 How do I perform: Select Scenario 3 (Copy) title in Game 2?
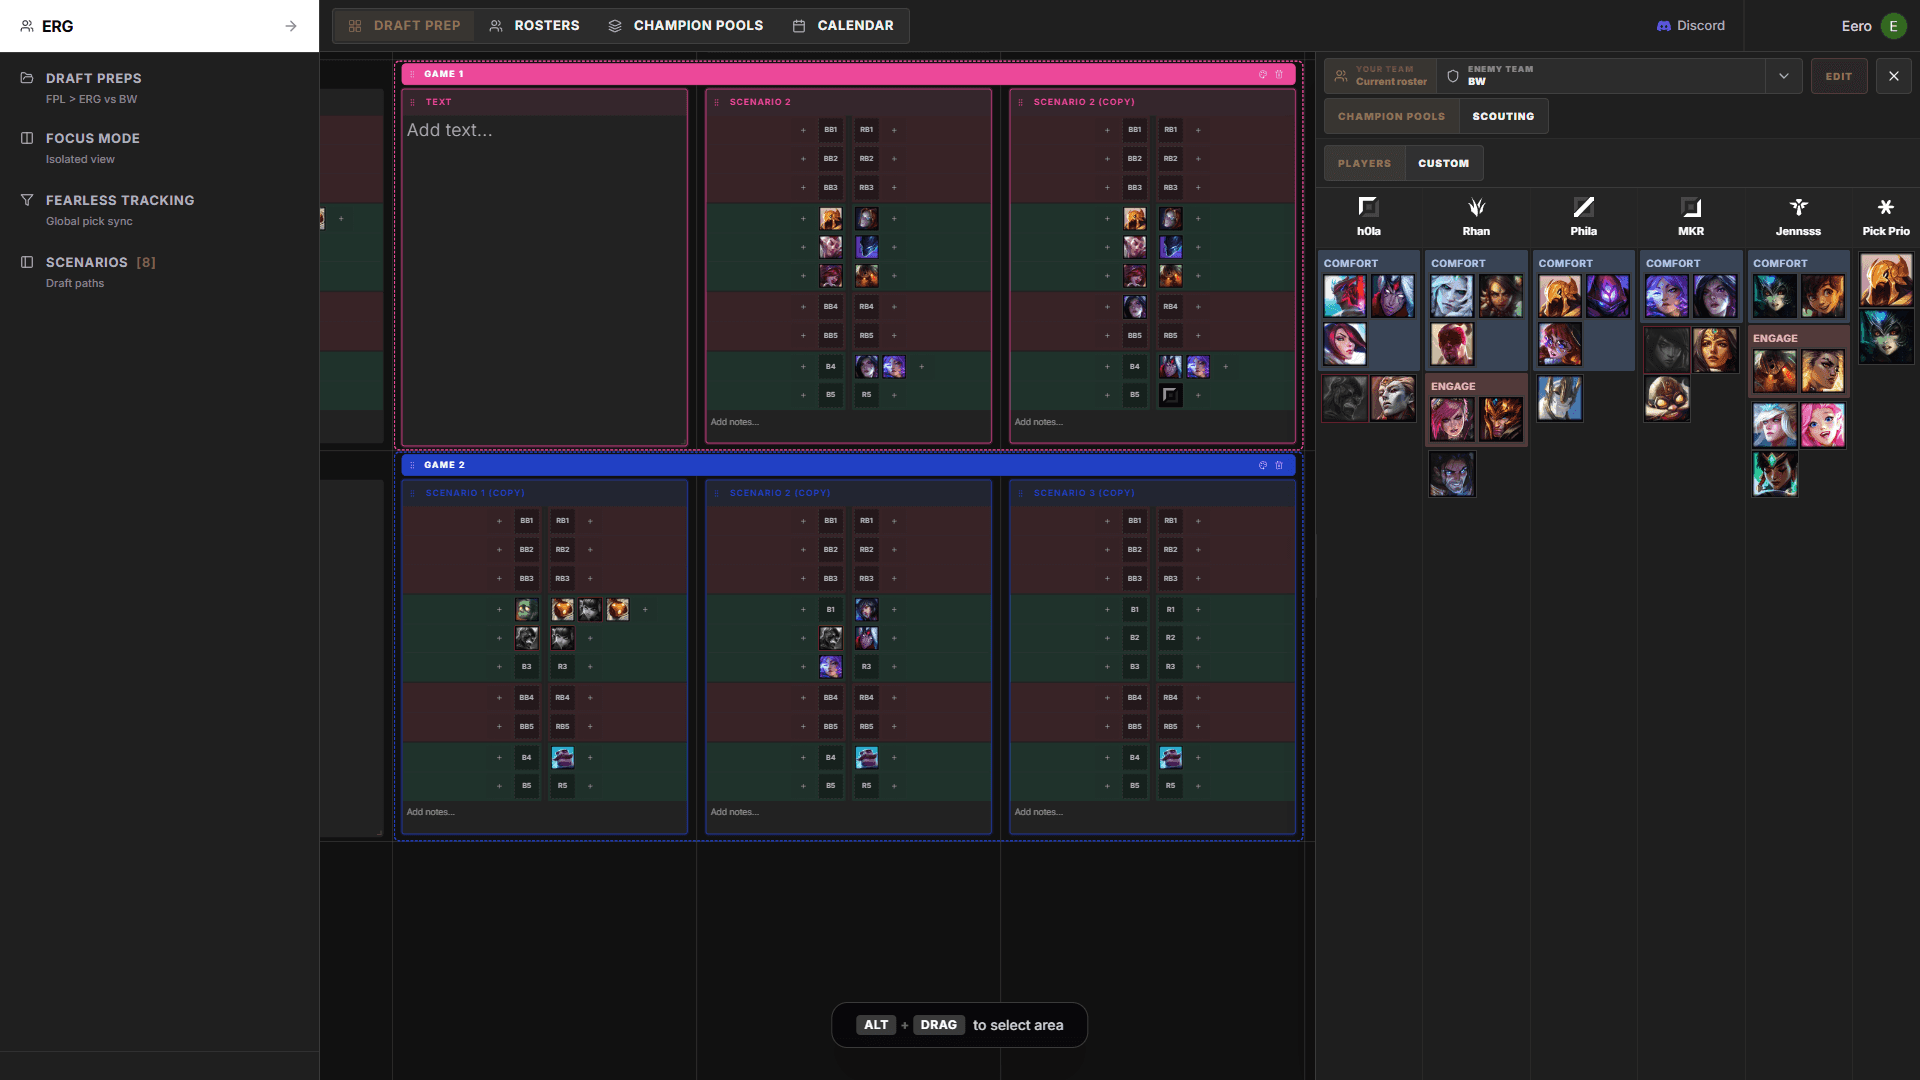tap(1083, 493)
